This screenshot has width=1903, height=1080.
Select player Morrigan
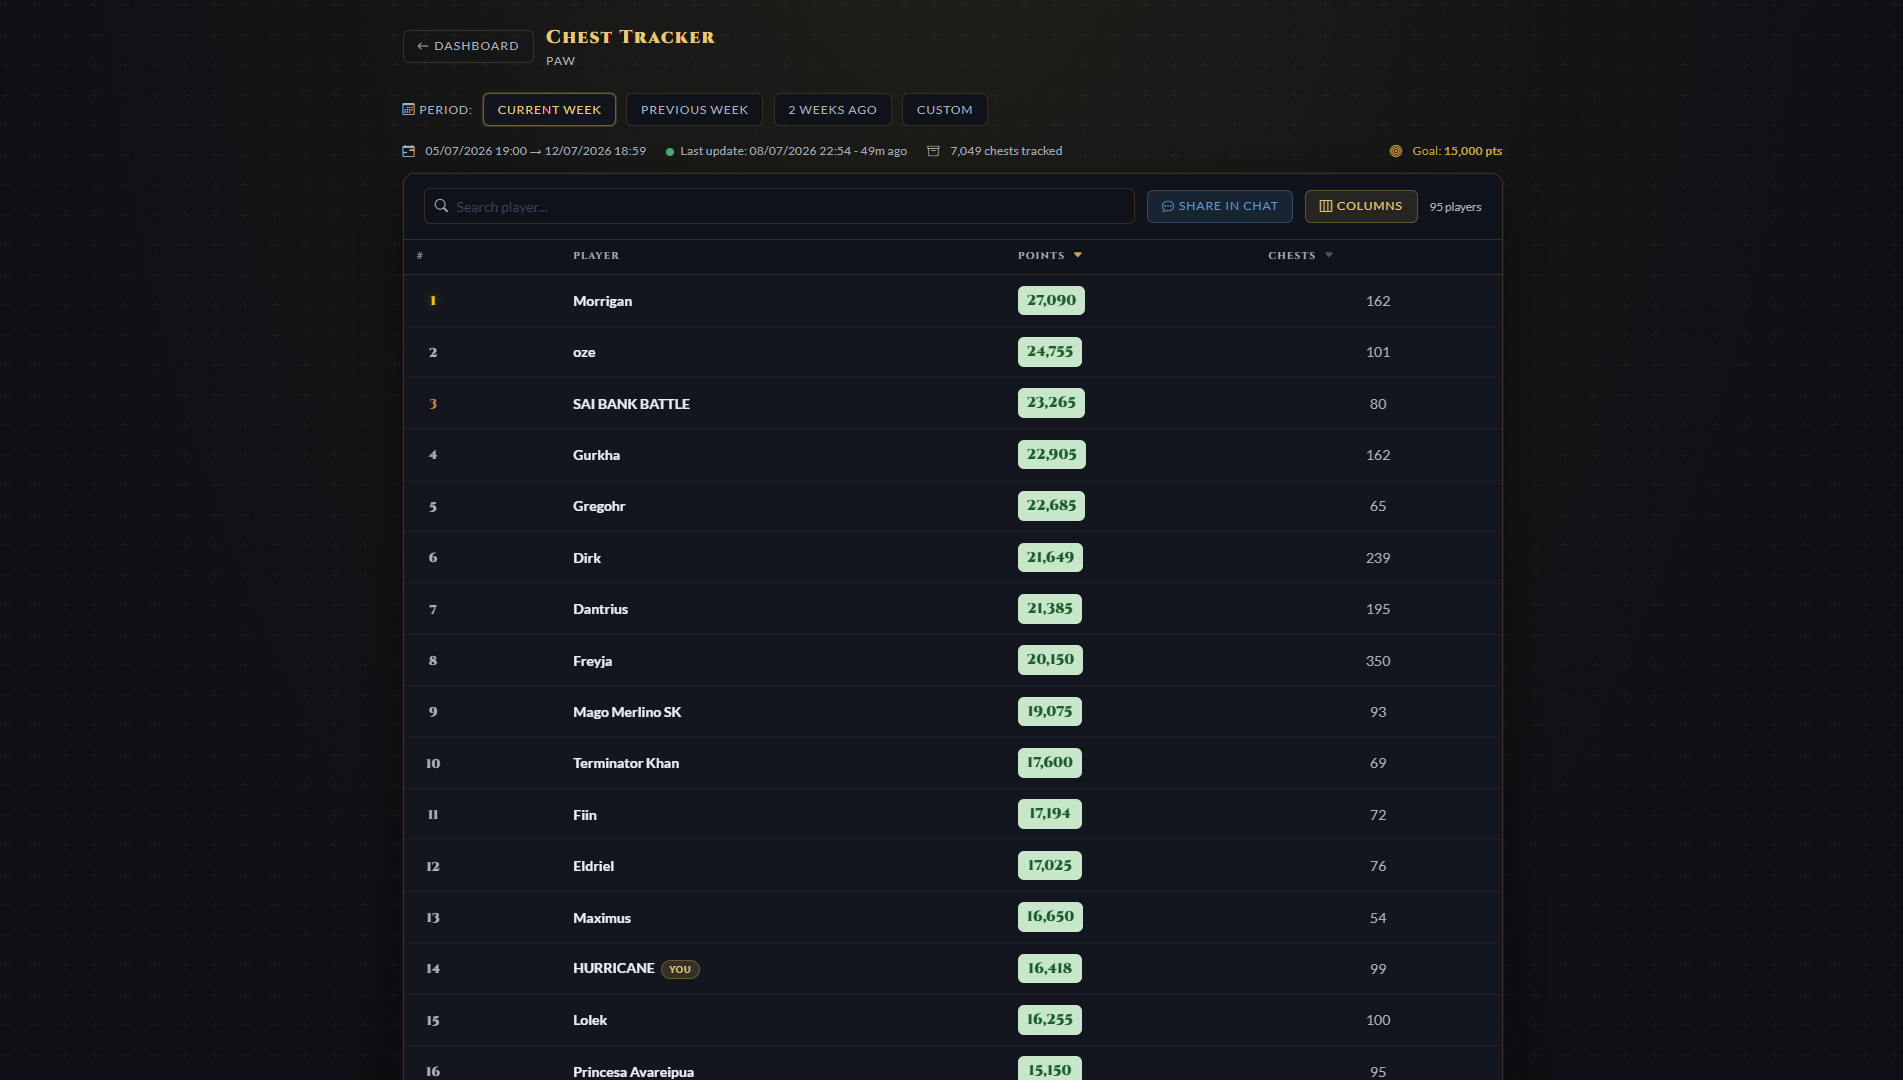click(x=602, y=301)
